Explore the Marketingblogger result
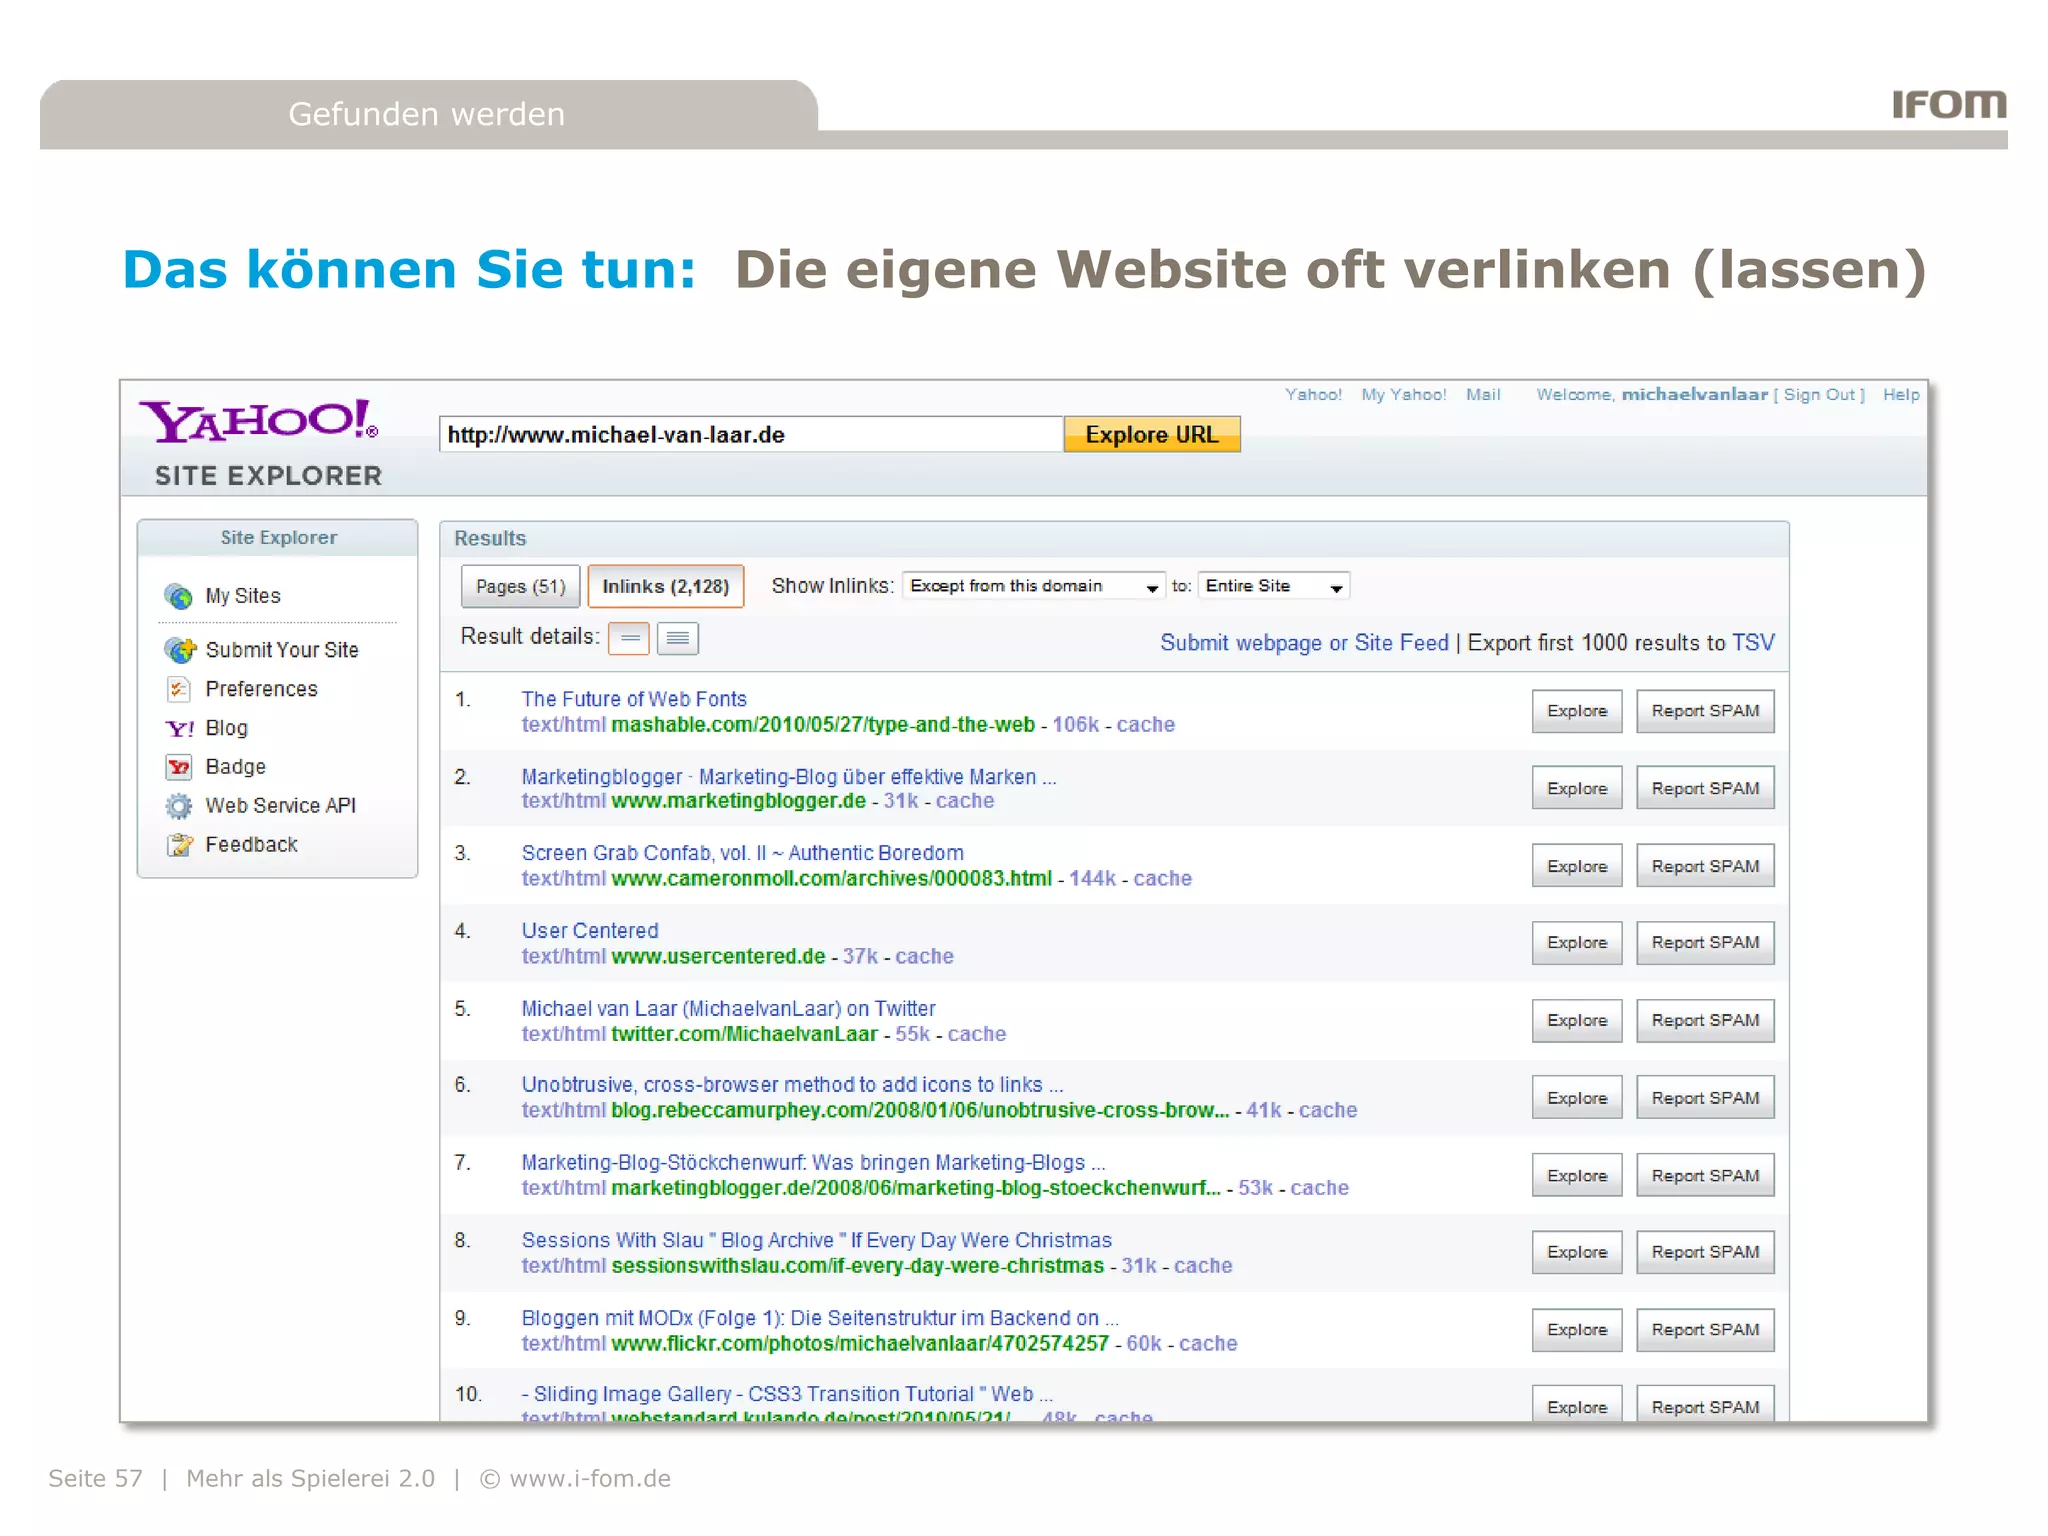The height and width of the screenshot is (1536, 2048). pos(1577,788)
